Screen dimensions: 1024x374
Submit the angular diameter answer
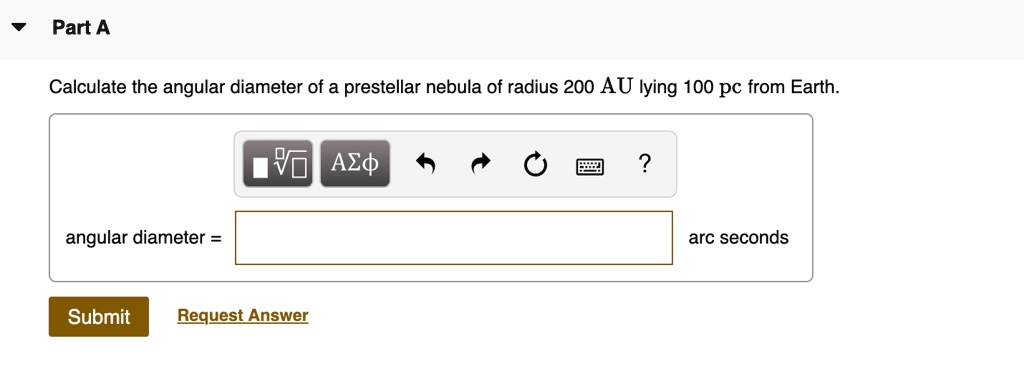click(99, 317)
